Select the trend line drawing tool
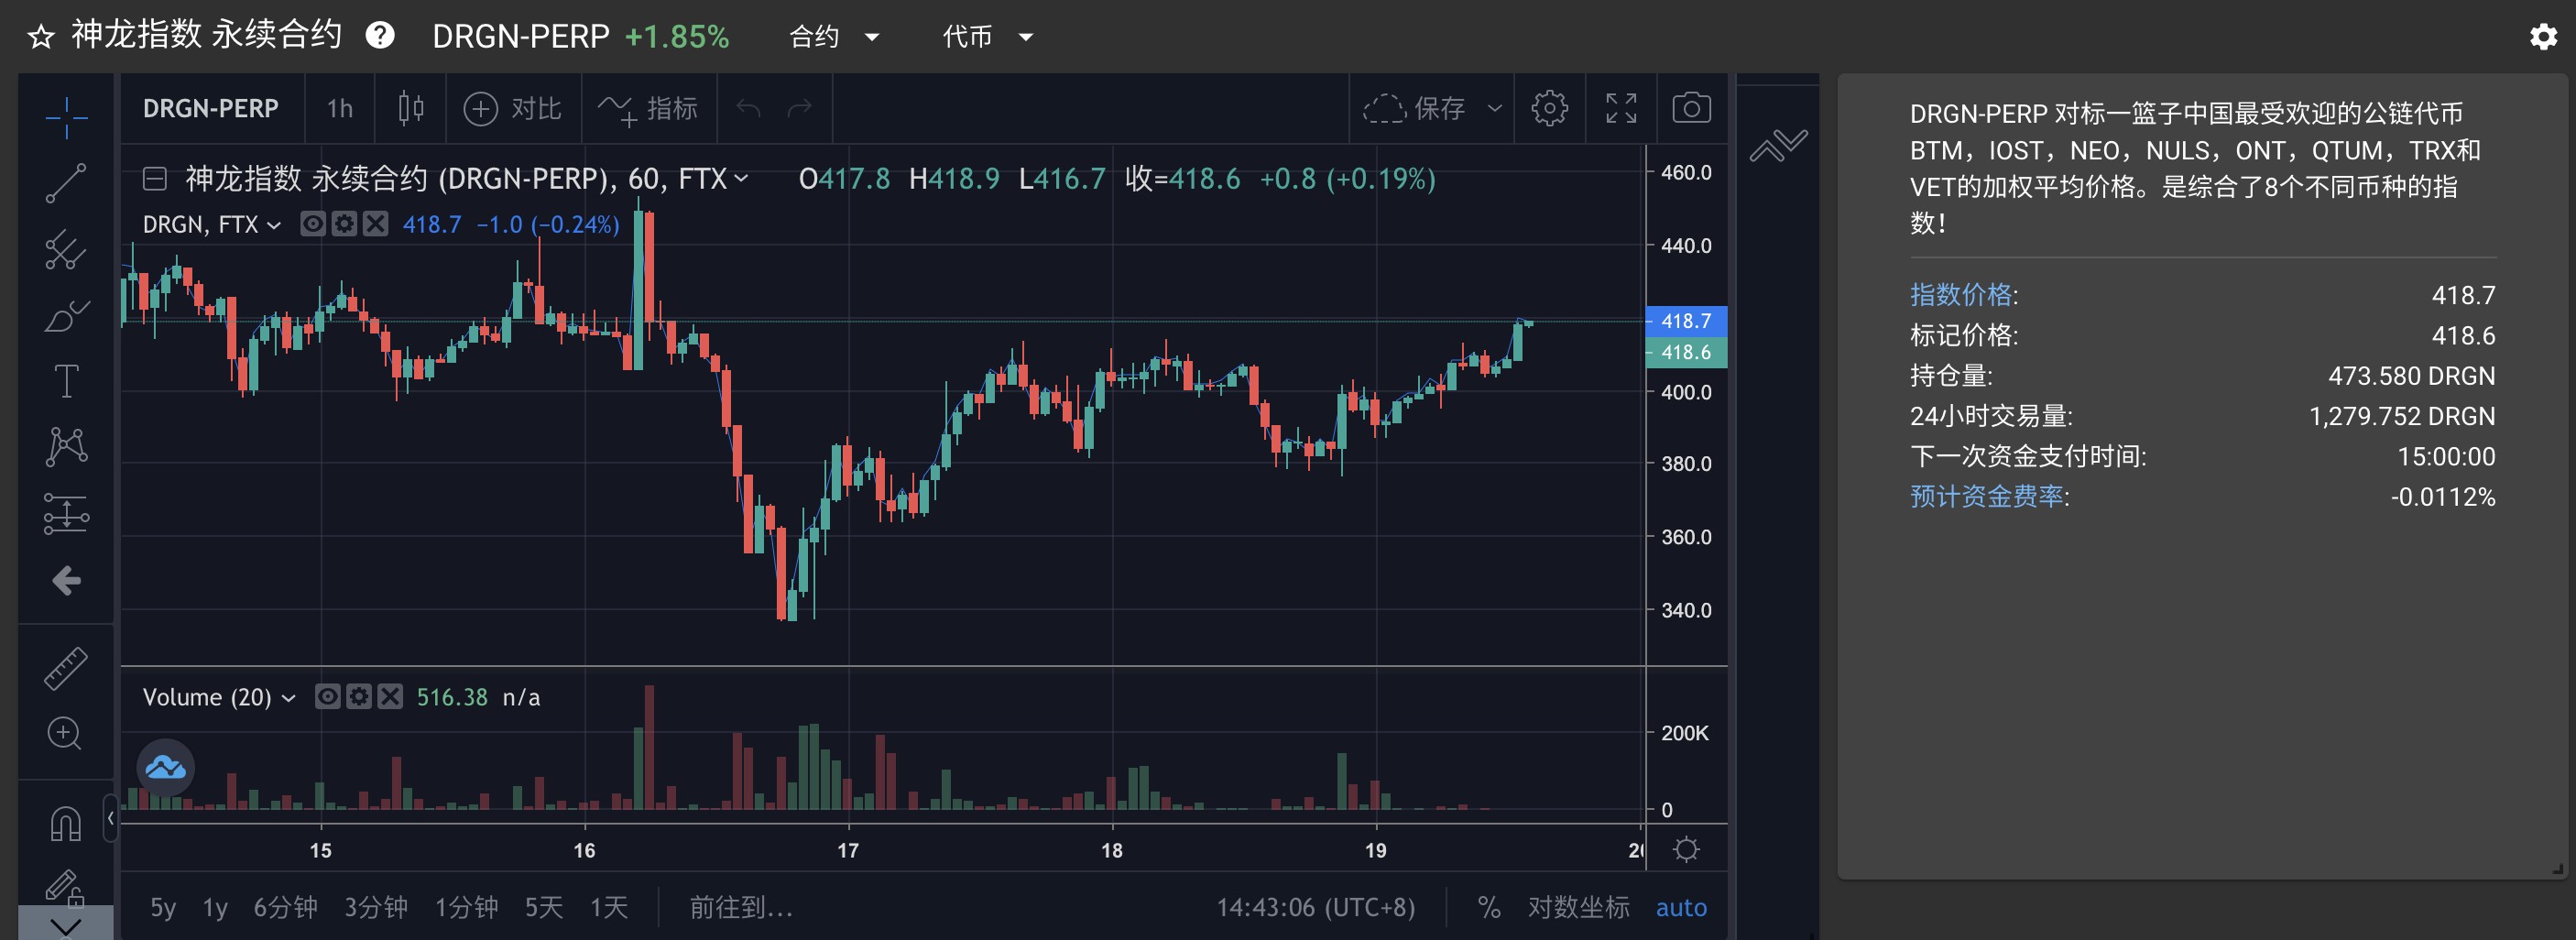This screenshot has height=940, width=2576. click(65, 185)
